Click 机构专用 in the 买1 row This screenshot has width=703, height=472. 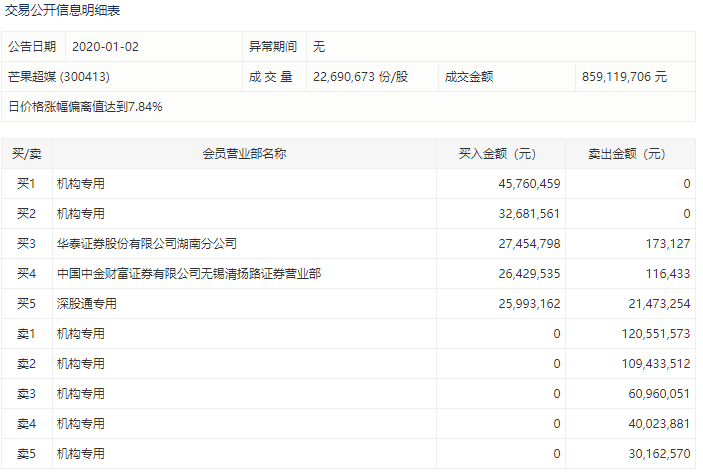(81, 184)
